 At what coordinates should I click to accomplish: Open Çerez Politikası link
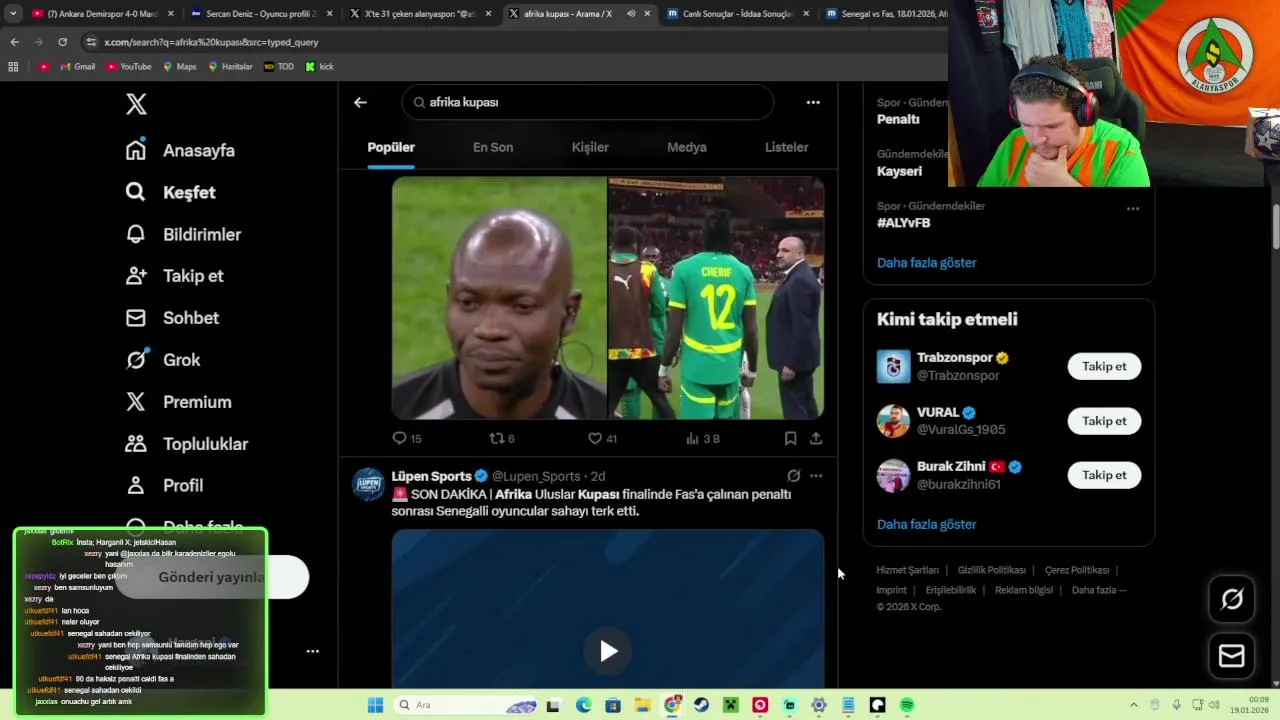[x=1077, y=570]
